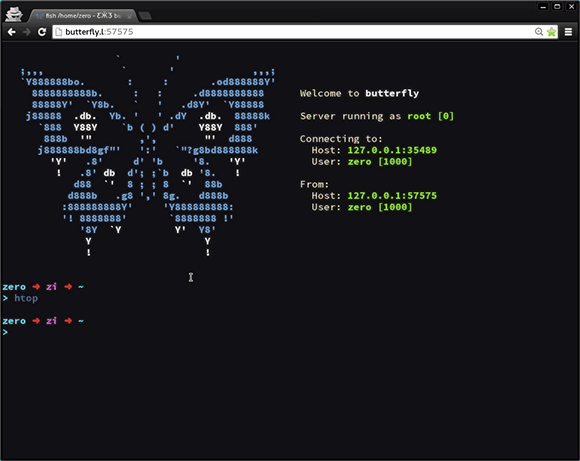Open a new tab with the small tab button
The image size is (580, 461).
[x=145, y=16]
